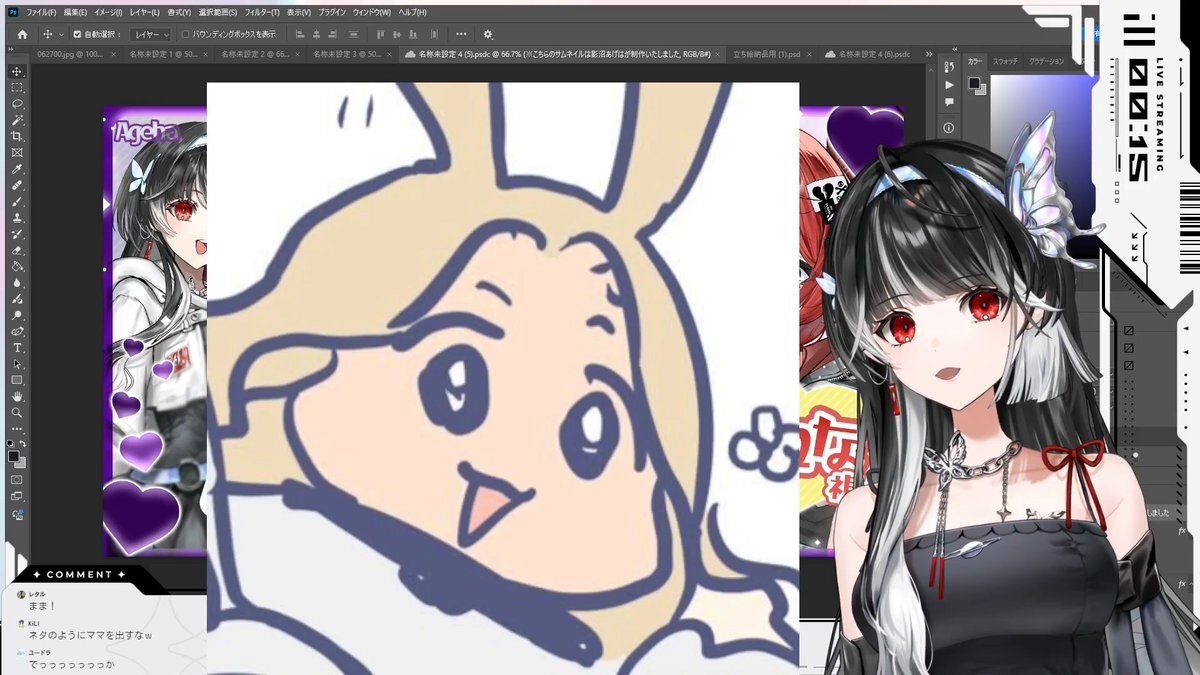The image size is (1200, 675).
Task: Click the toolbar foreground color swatch
Action: [13, 456]
